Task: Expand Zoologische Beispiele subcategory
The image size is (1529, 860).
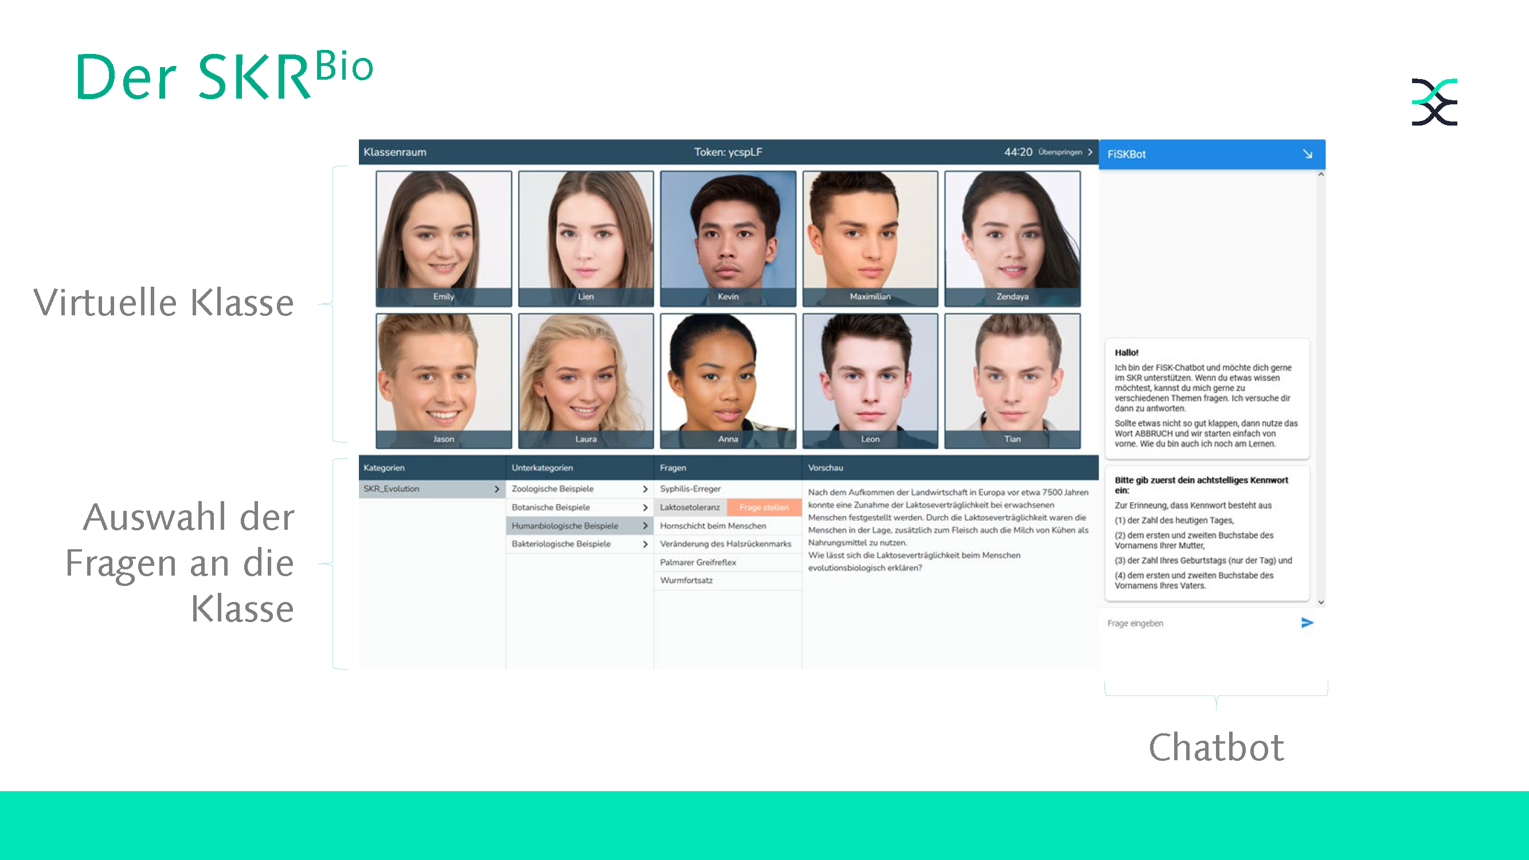Action: pos(579,489)
